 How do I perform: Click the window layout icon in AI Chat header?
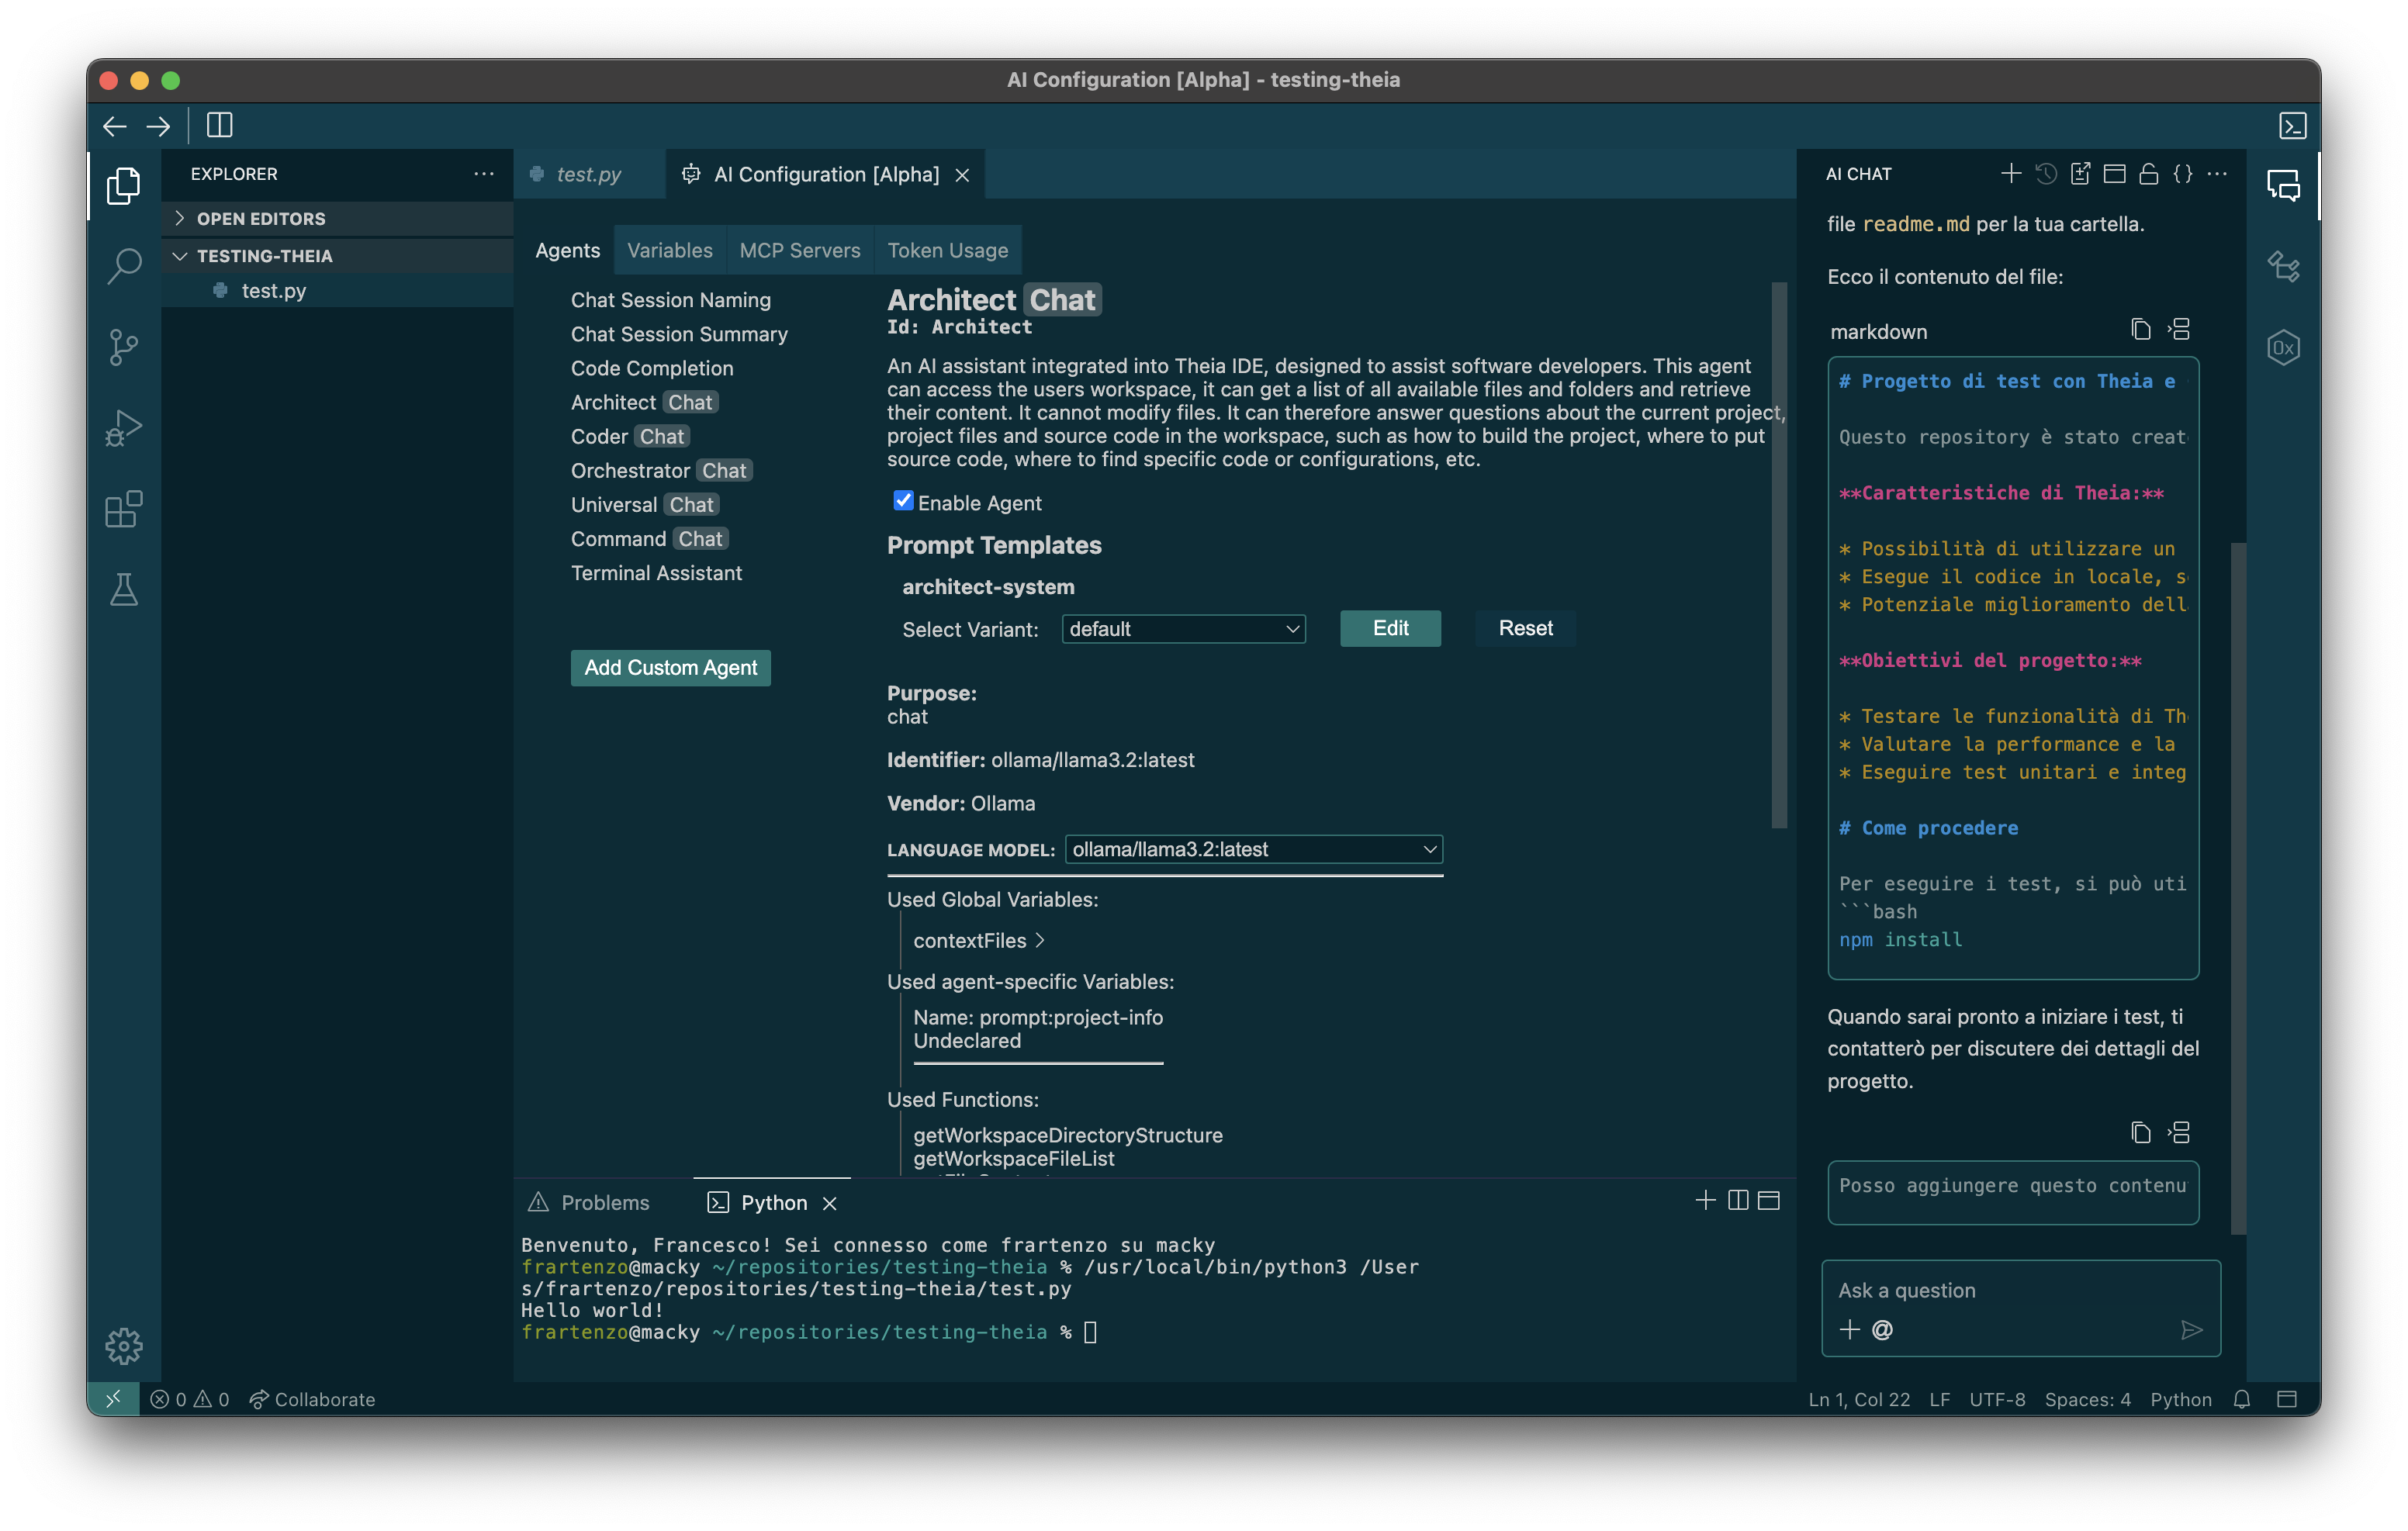[x=2114, y=174]
